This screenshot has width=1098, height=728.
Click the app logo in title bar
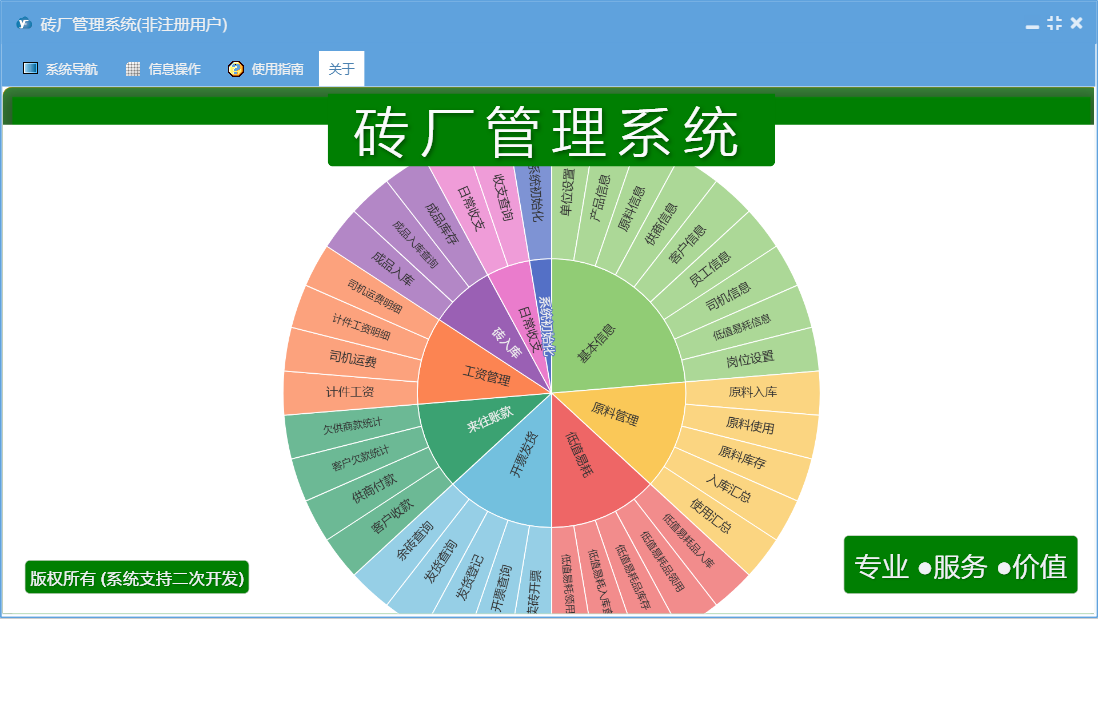click(25, 24)
